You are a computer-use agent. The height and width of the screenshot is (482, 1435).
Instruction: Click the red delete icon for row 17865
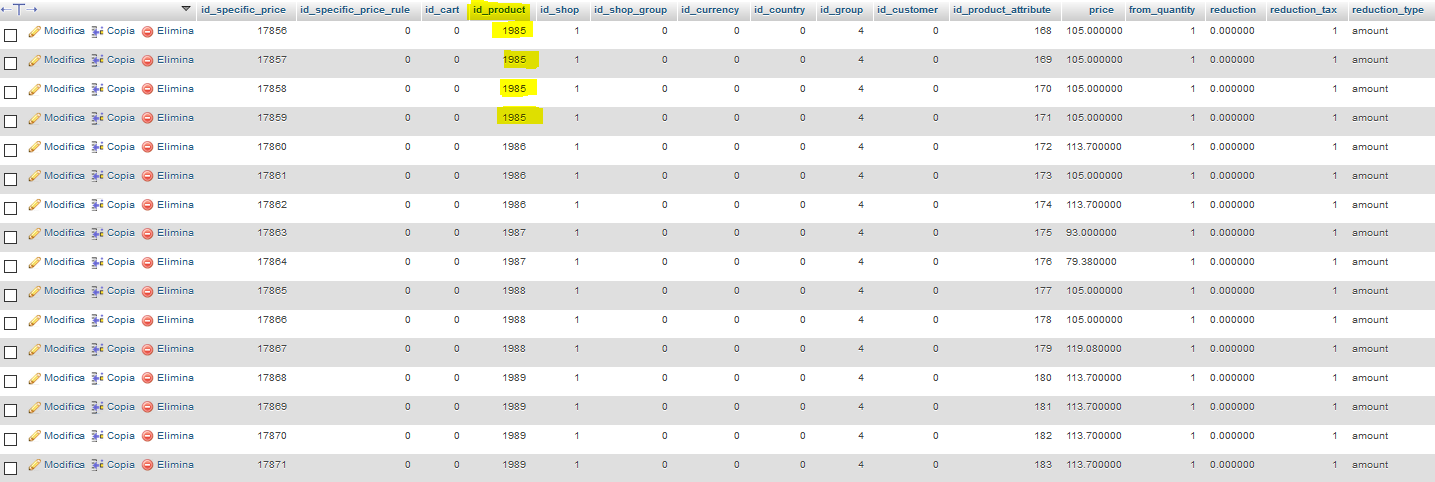pyautogui.click(x=148, y=291)
